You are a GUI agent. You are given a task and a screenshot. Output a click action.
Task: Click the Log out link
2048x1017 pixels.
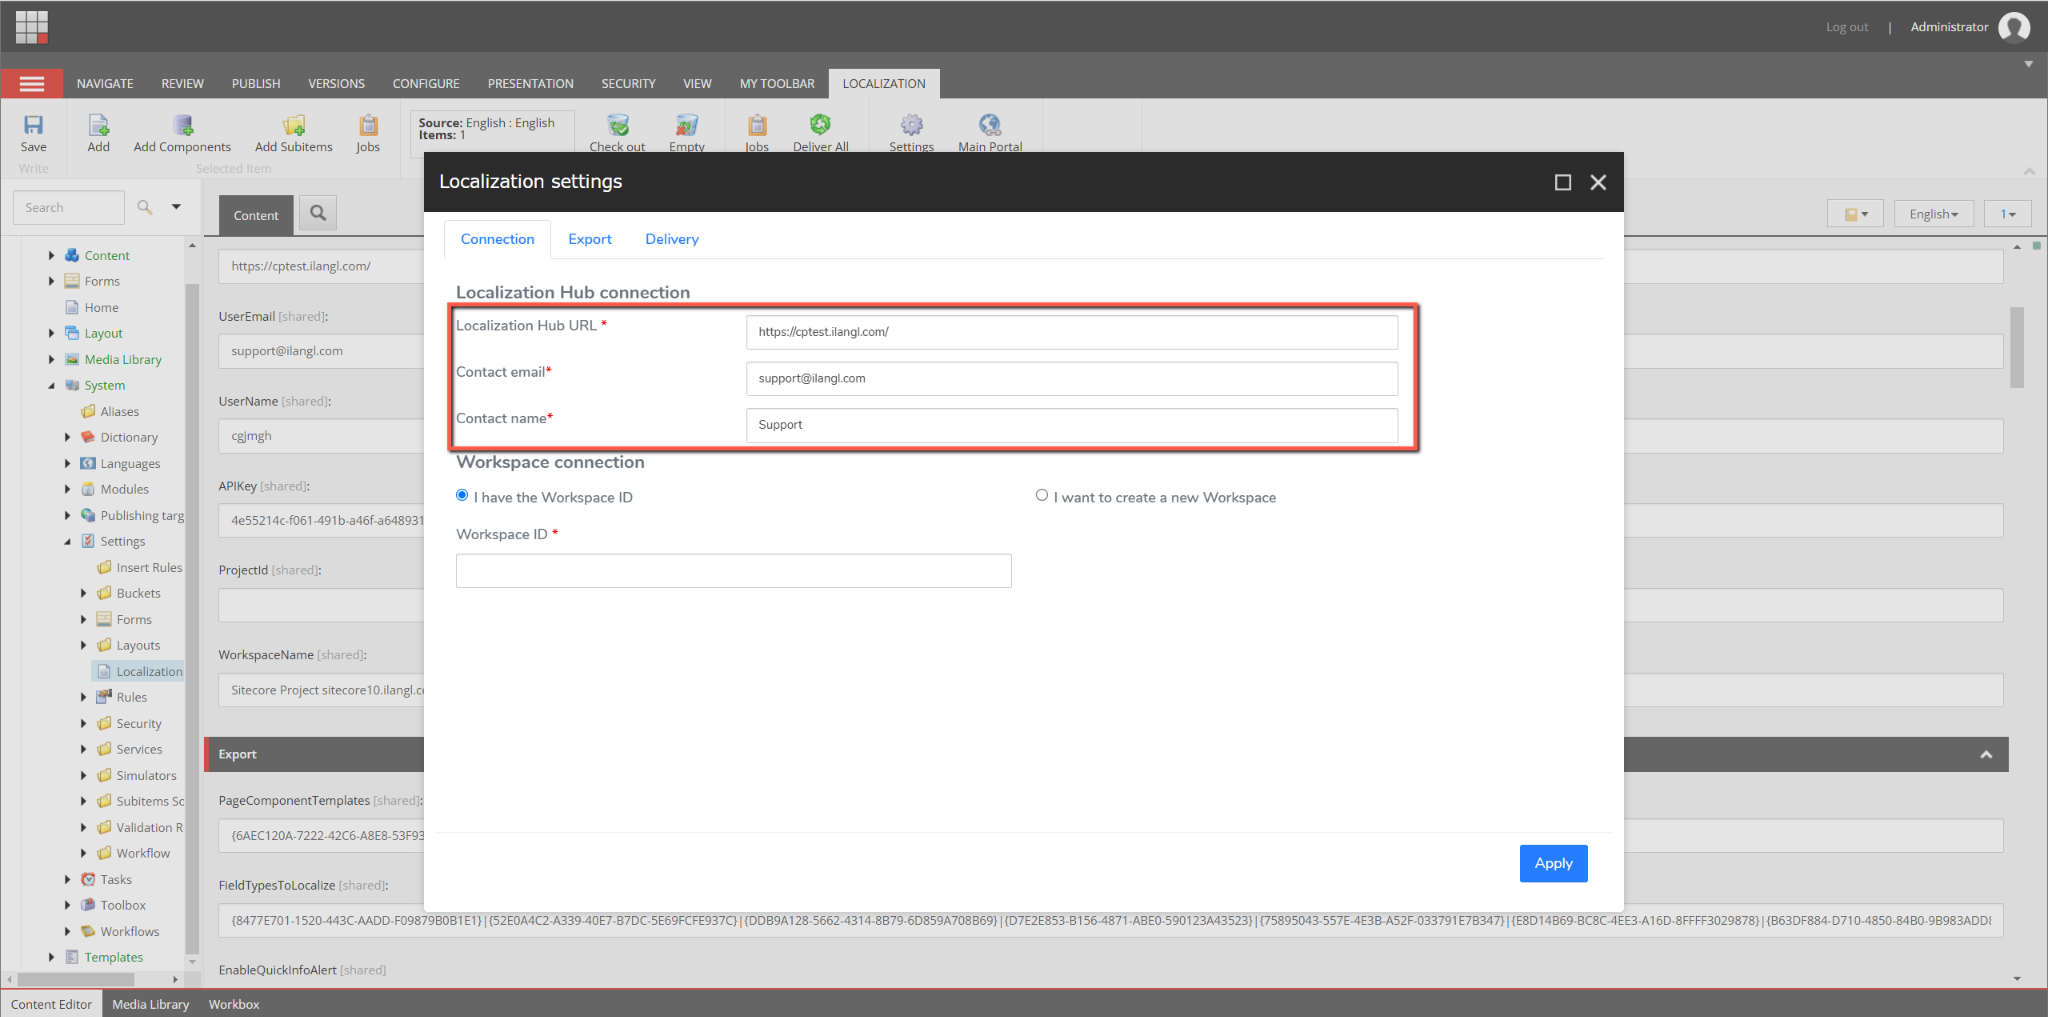[x=1846, y=27]
